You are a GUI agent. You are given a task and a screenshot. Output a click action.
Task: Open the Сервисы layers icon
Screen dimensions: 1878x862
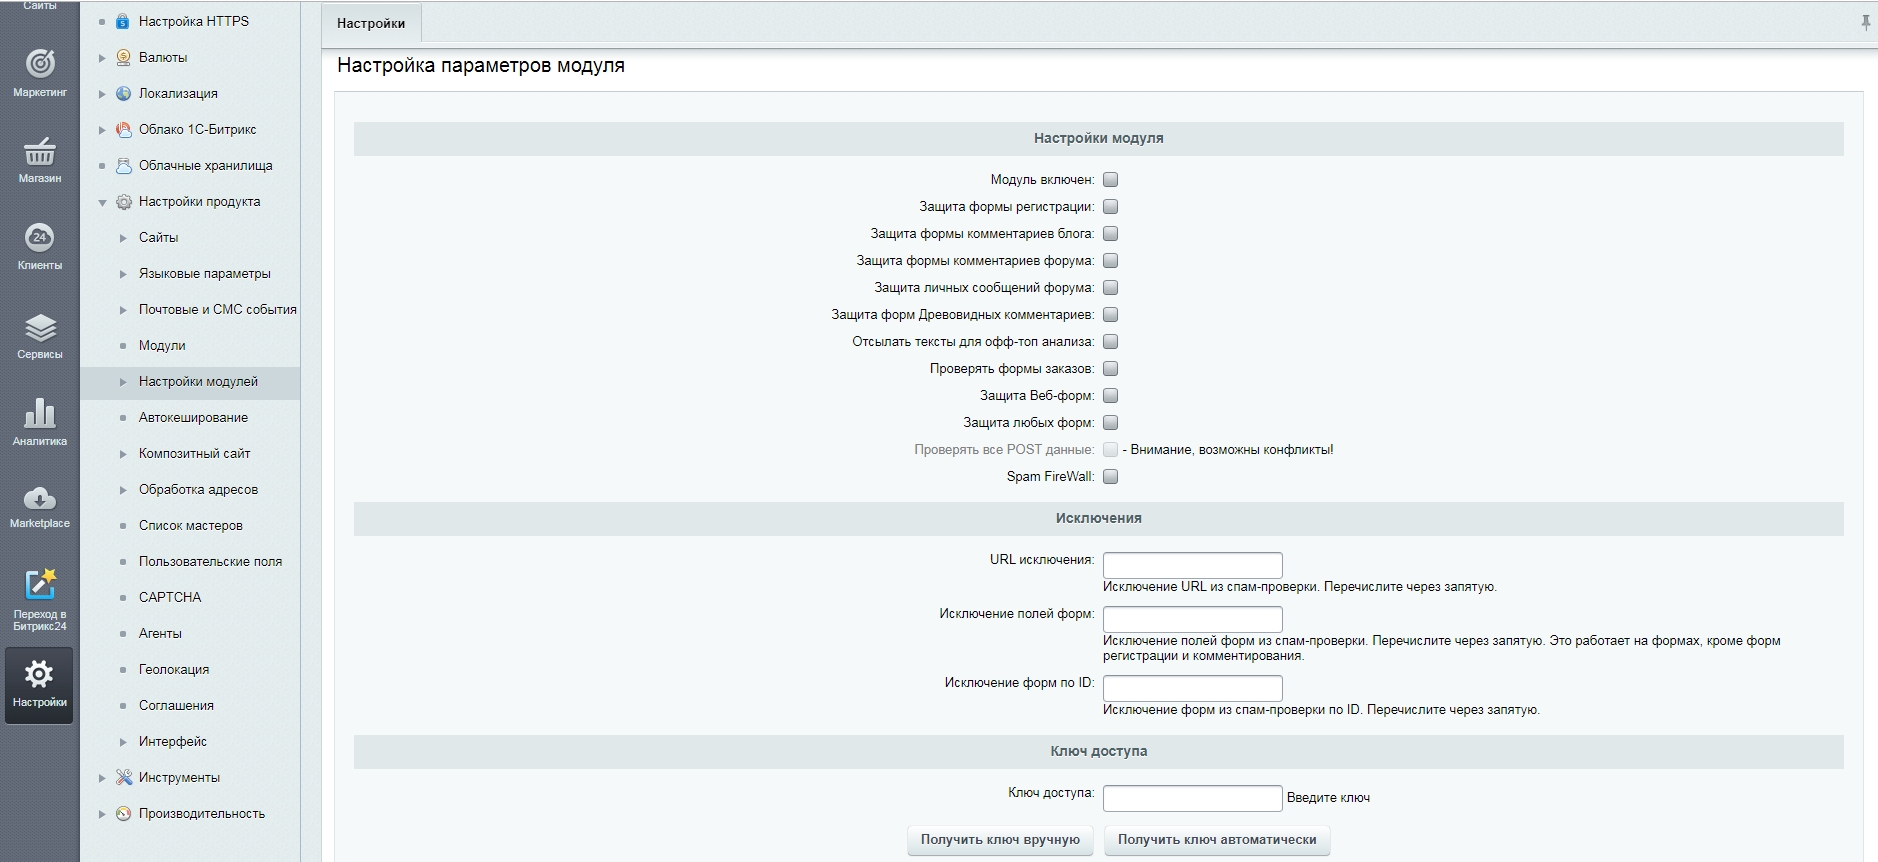click(x=40, y=328)
